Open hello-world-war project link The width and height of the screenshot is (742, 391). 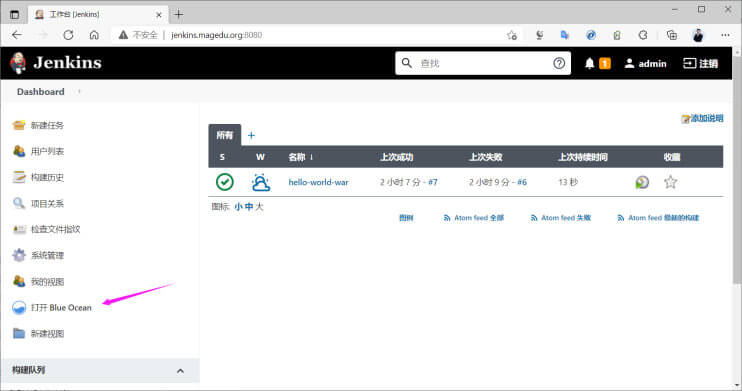pos(318,182)
